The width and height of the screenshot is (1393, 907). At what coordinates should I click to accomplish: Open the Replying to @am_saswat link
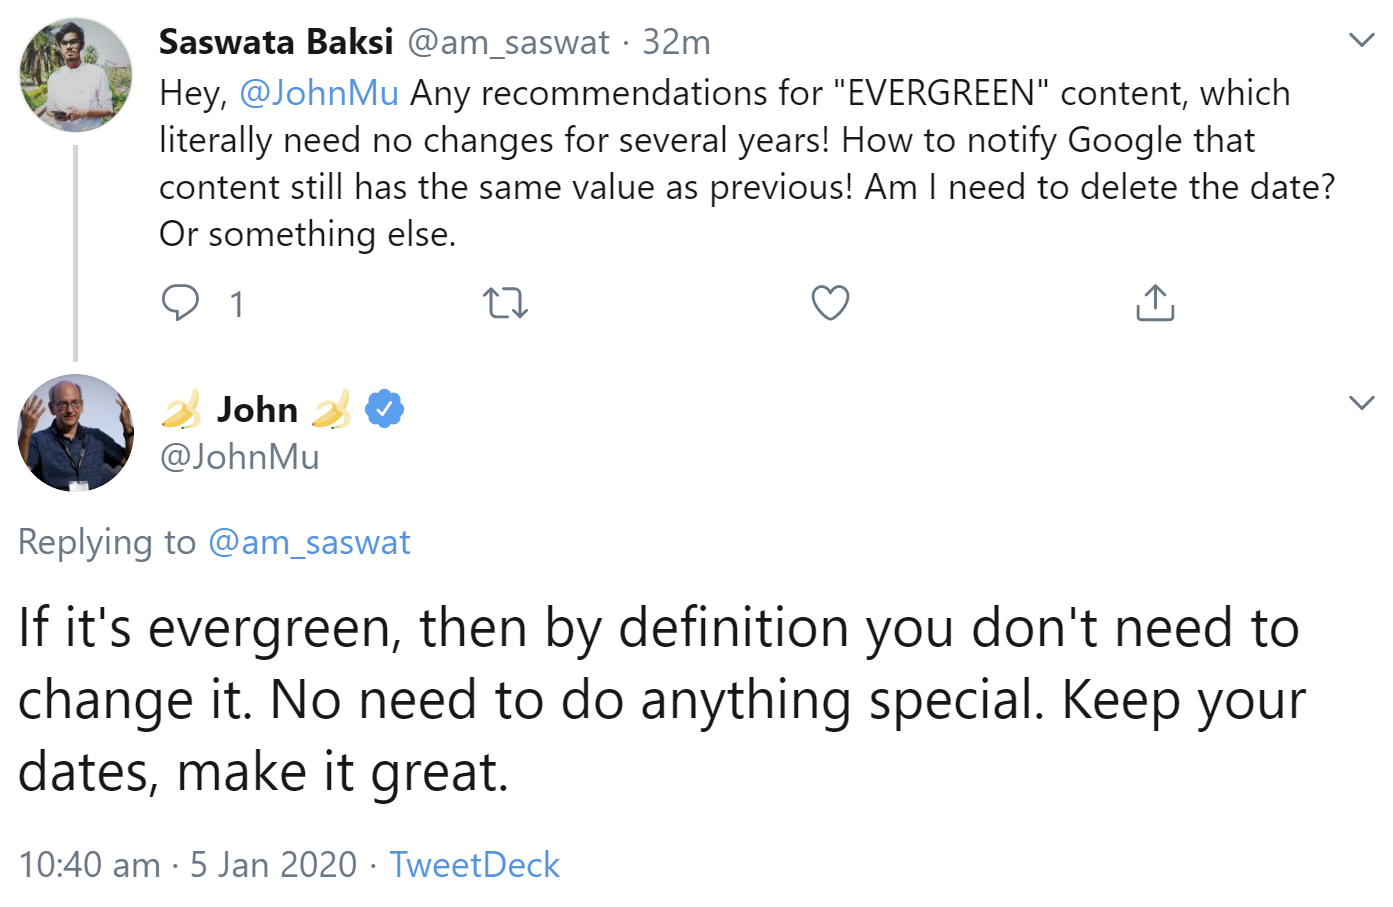(310, 541)
